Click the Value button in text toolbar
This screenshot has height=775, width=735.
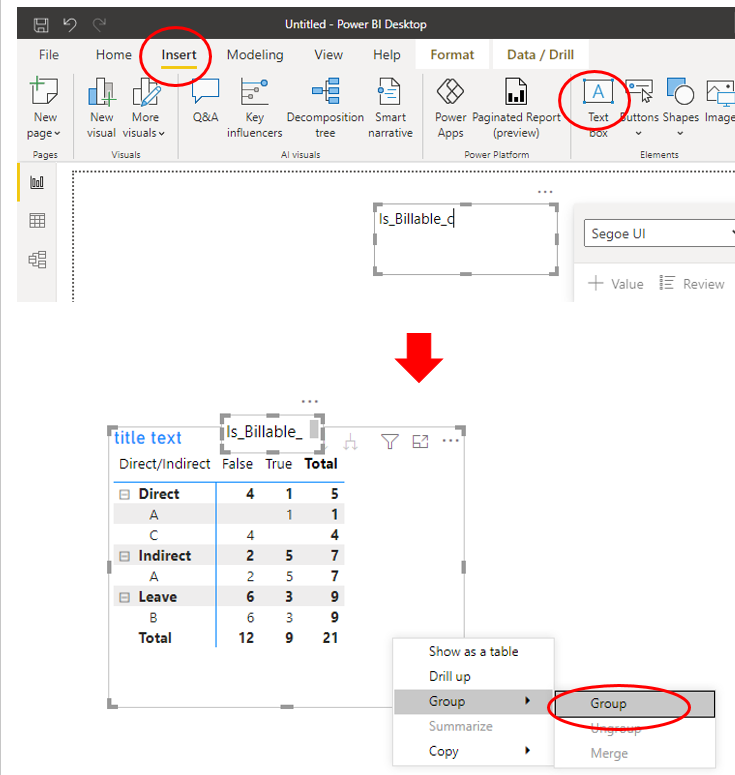click(616, 284)
